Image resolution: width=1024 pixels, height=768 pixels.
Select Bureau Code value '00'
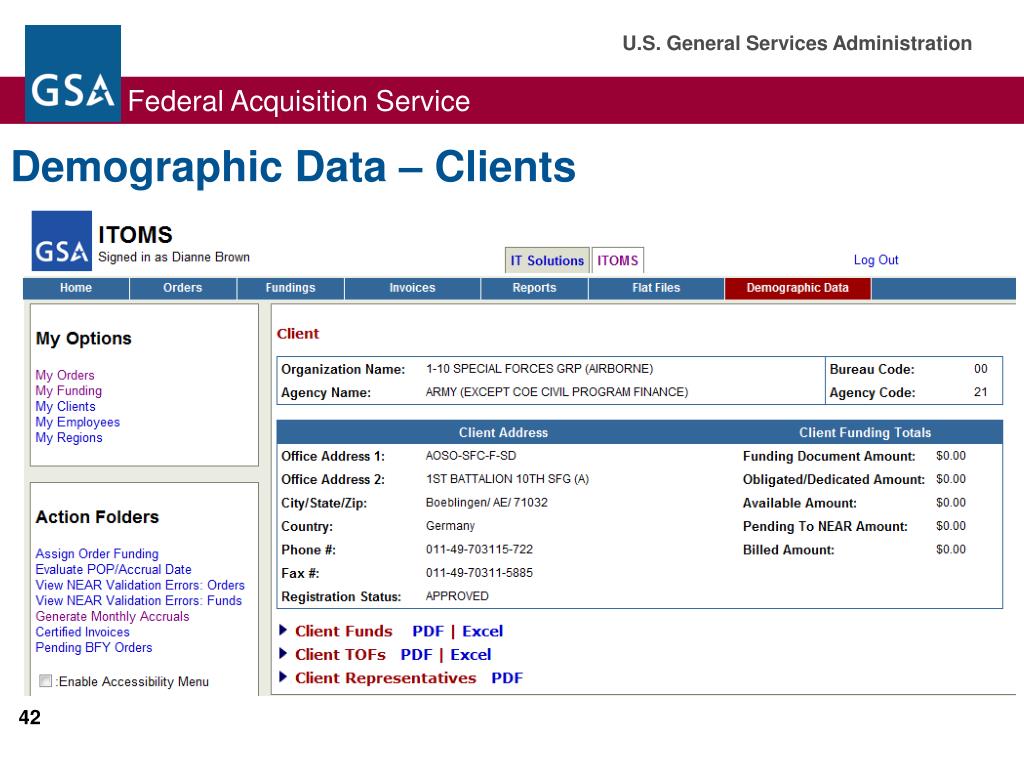pyautogui.click(x=981, y=369)
